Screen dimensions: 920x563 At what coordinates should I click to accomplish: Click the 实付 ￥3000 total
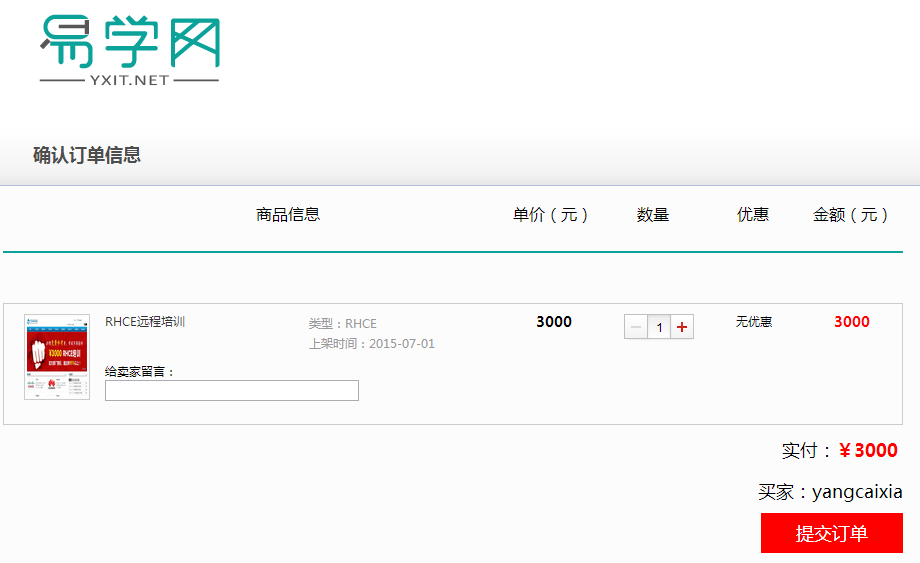[840, 451]
